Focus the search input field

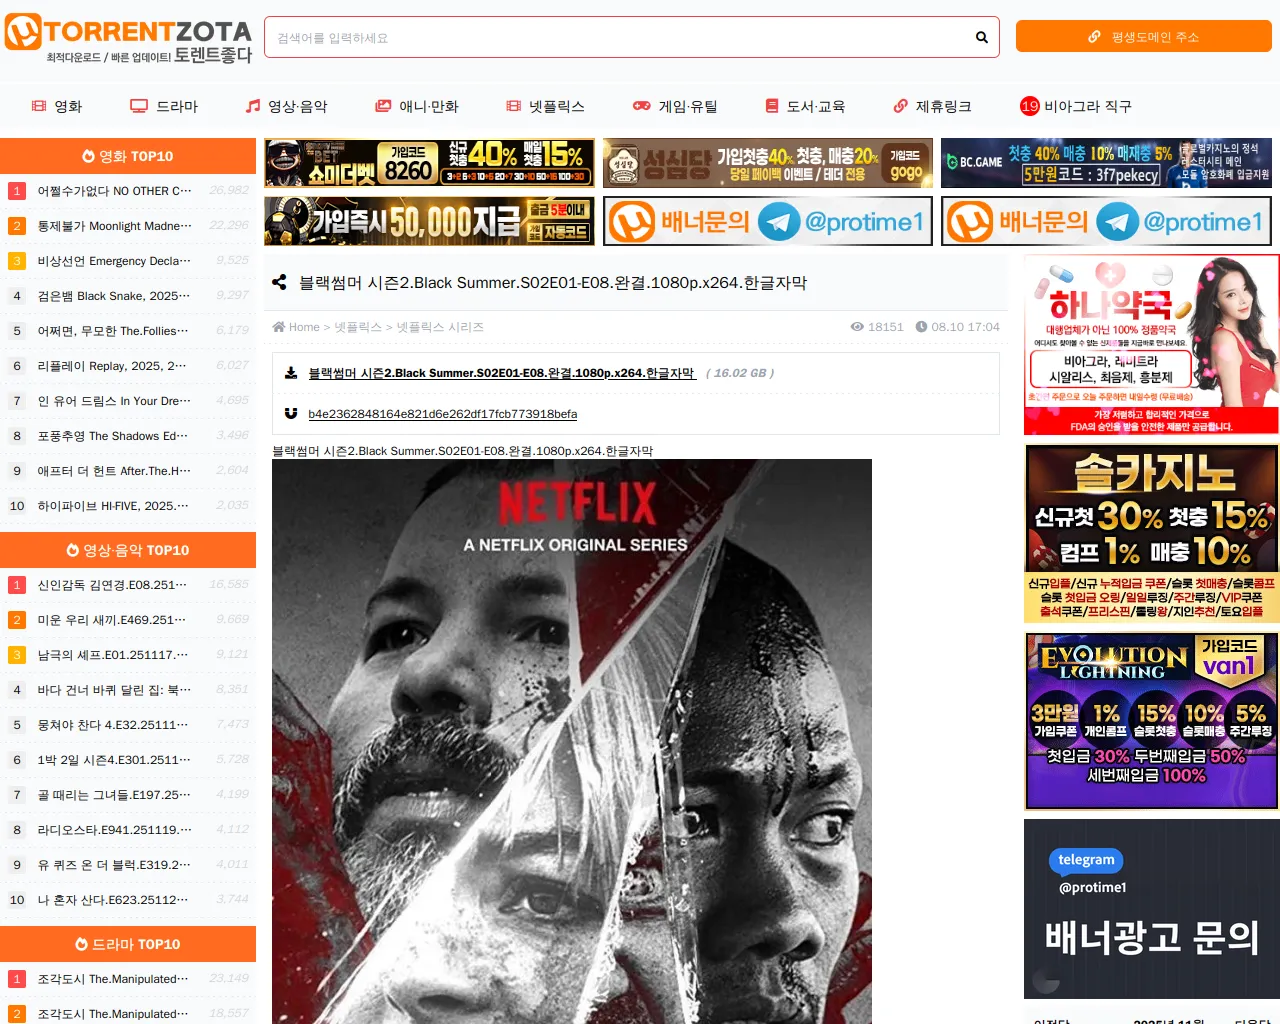[x=620, y=37]
